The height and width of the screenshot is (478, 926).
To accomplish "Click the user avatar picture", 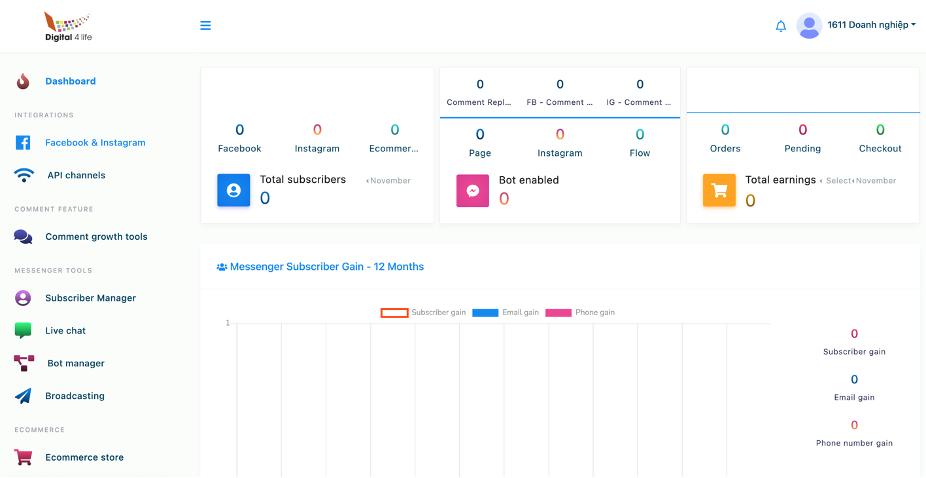I will (809, 26).
